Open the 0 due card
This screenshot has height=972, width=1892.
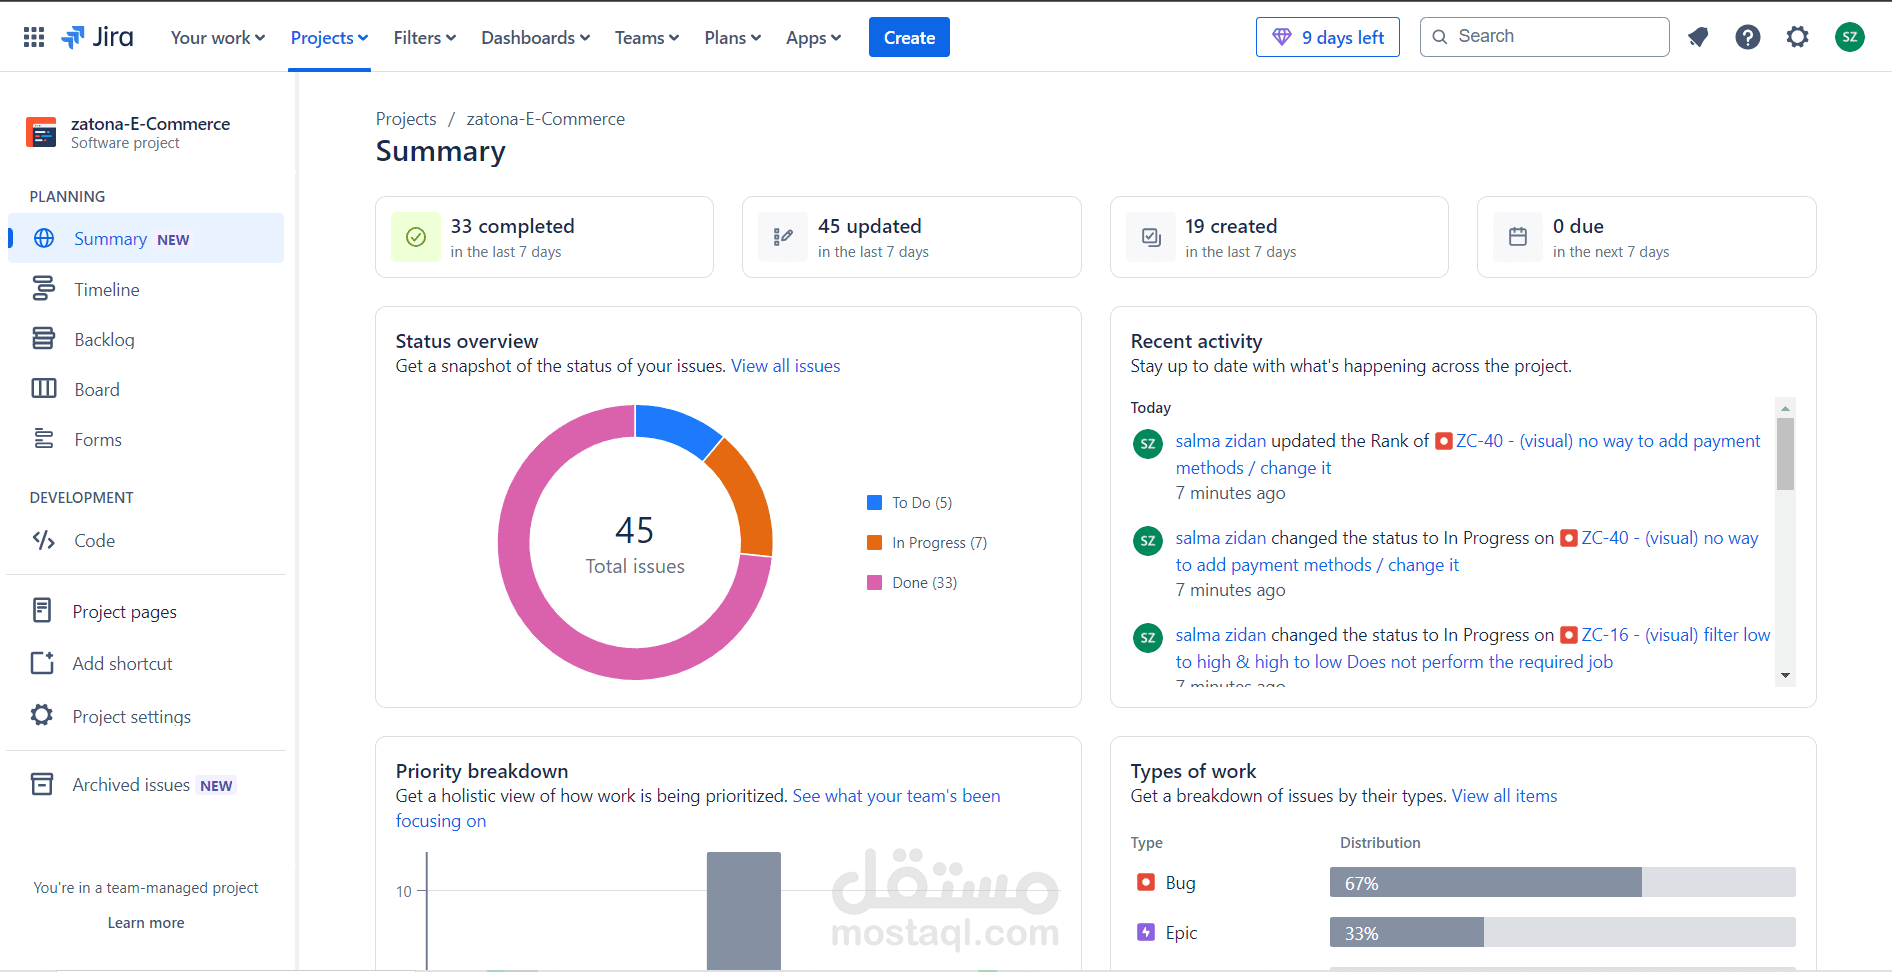coord(1646,237)
